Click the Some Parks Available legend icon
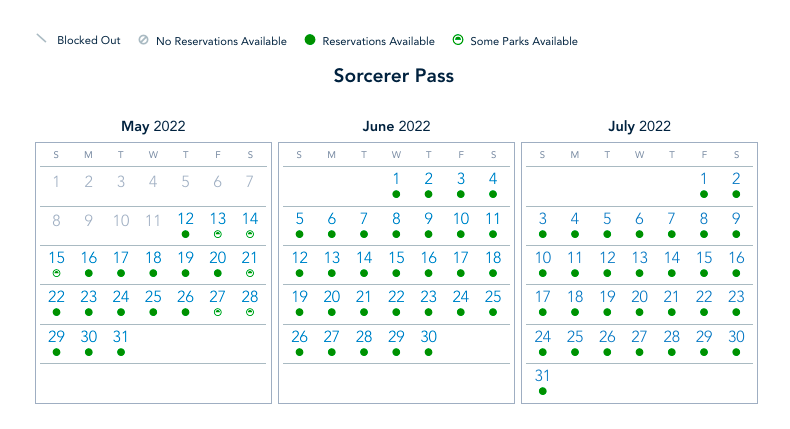Screen dimensions: 790x429 click(x=457, y=41)
